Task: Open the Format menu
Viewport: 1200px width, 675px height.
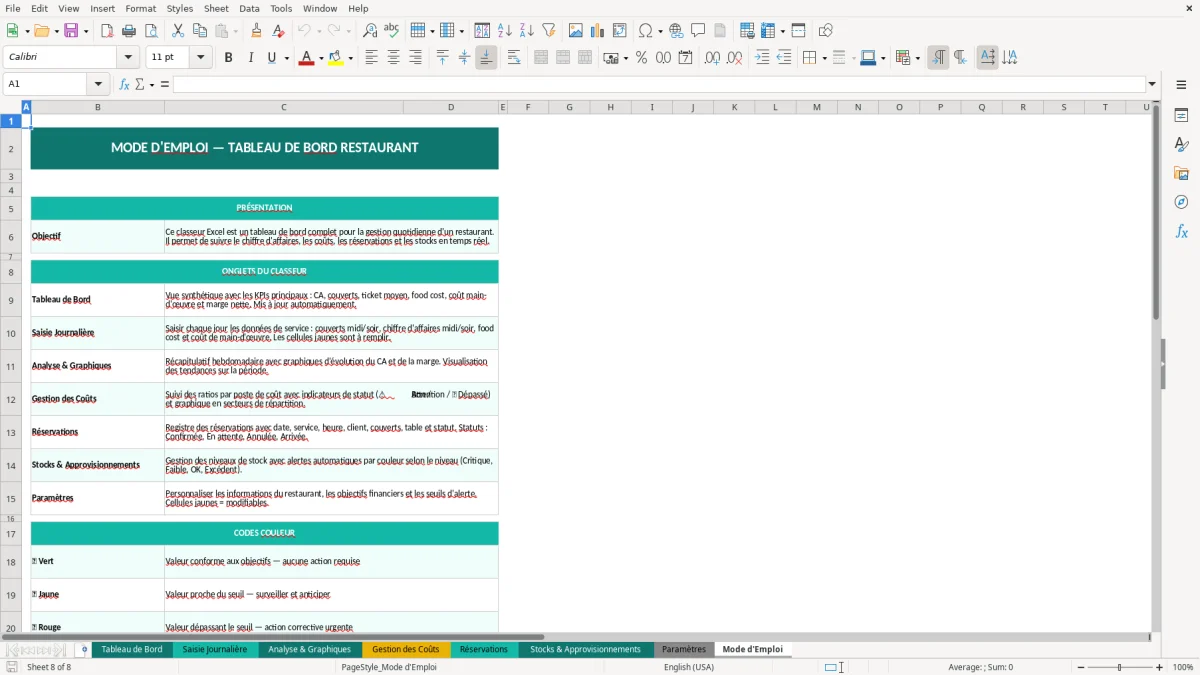Action: coord(140,8)
